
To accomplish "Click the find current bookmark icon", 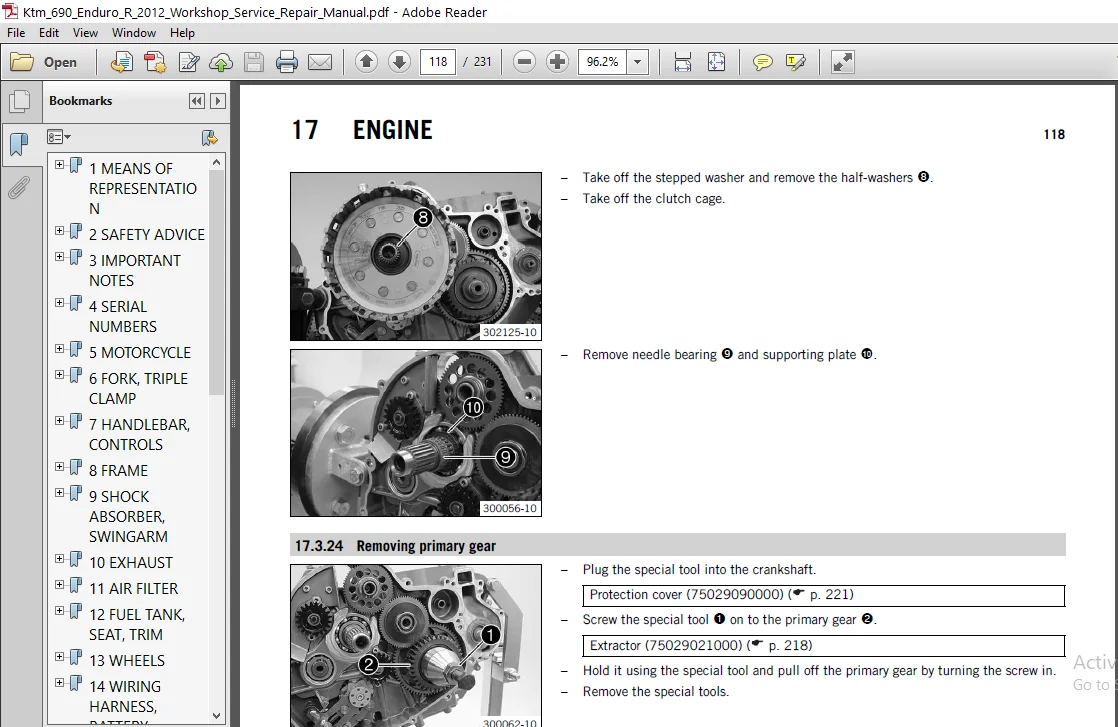I will 210,138.
